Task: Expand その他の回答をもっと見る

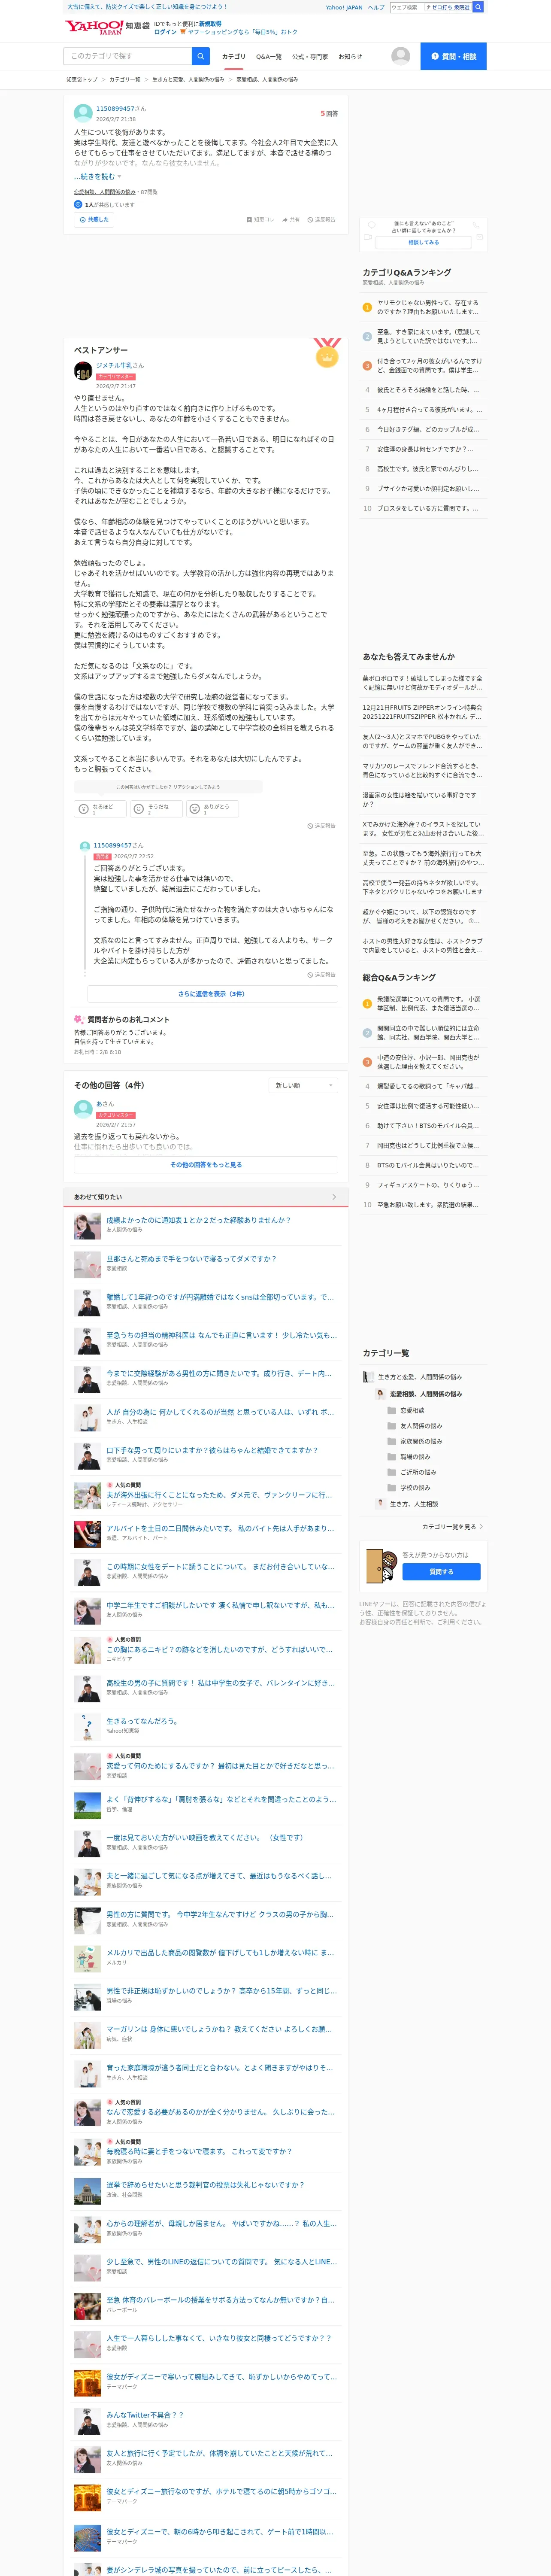Action: (x=206, y=1165)
